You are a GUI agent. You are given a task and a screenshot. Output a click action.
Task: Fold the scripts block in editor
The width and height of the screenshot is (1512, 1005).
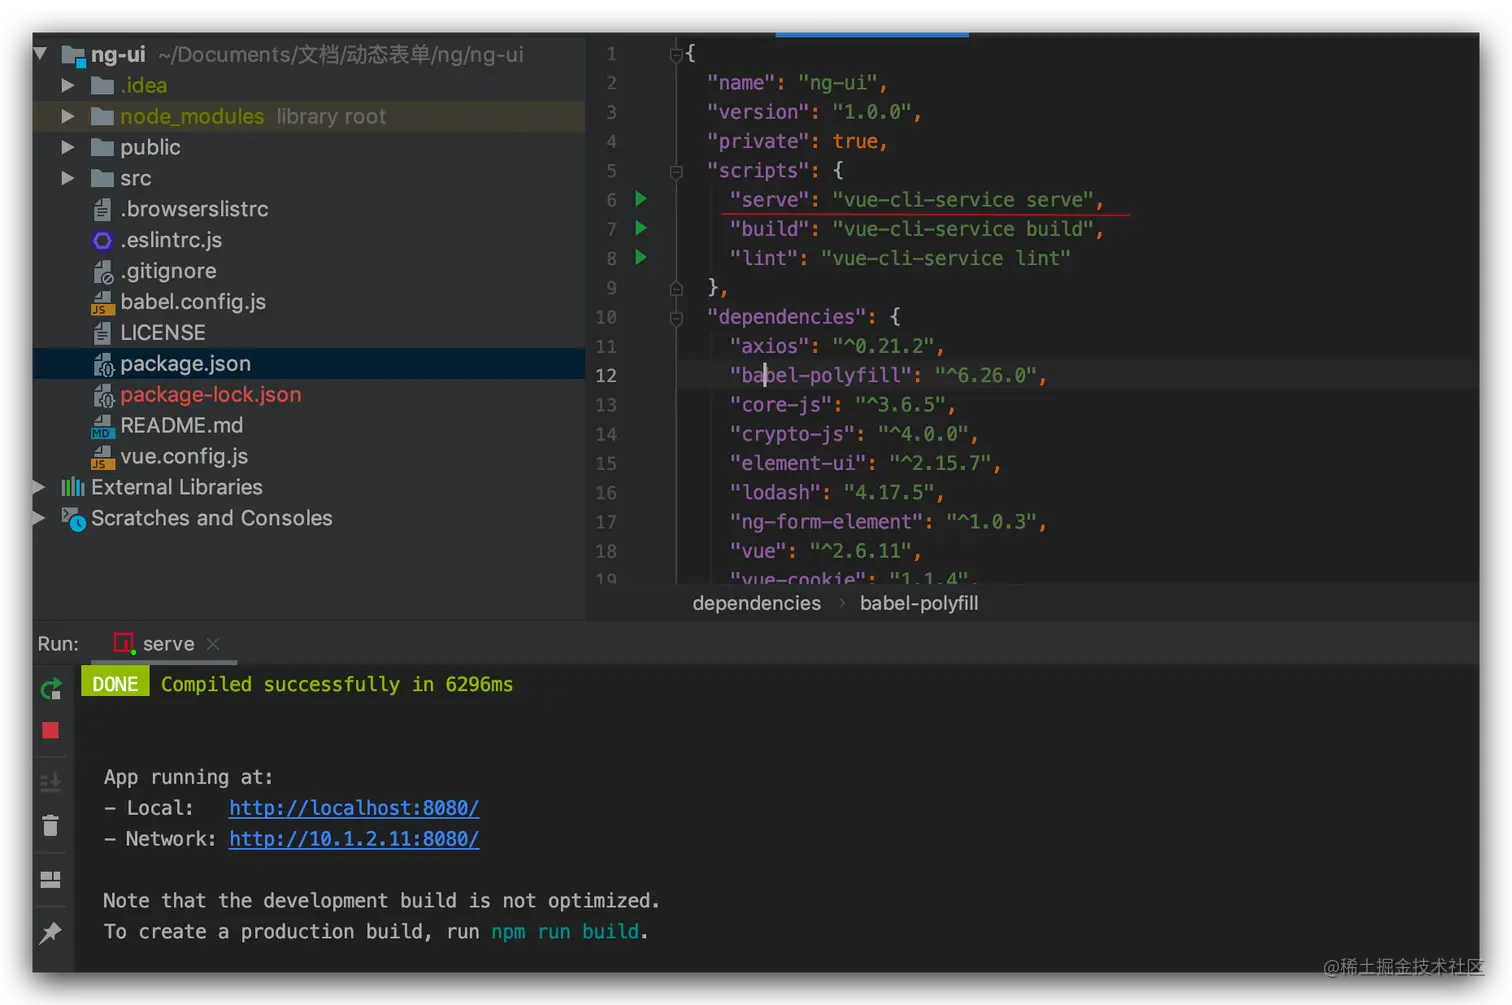(x=676, y=171)
